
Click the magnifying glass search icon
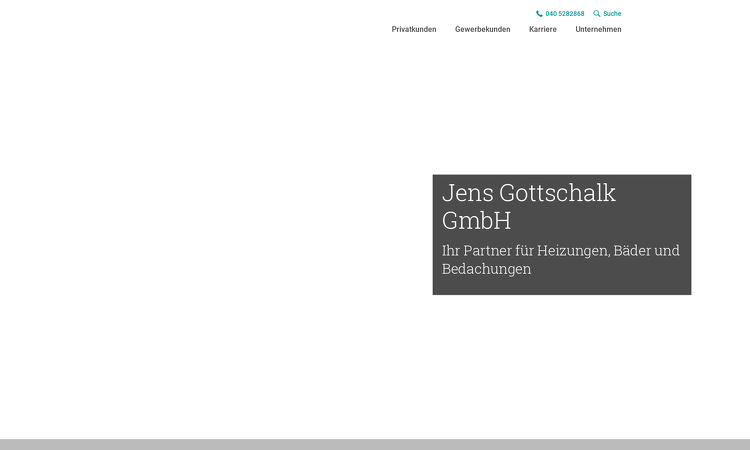click(x=596, y=14)
